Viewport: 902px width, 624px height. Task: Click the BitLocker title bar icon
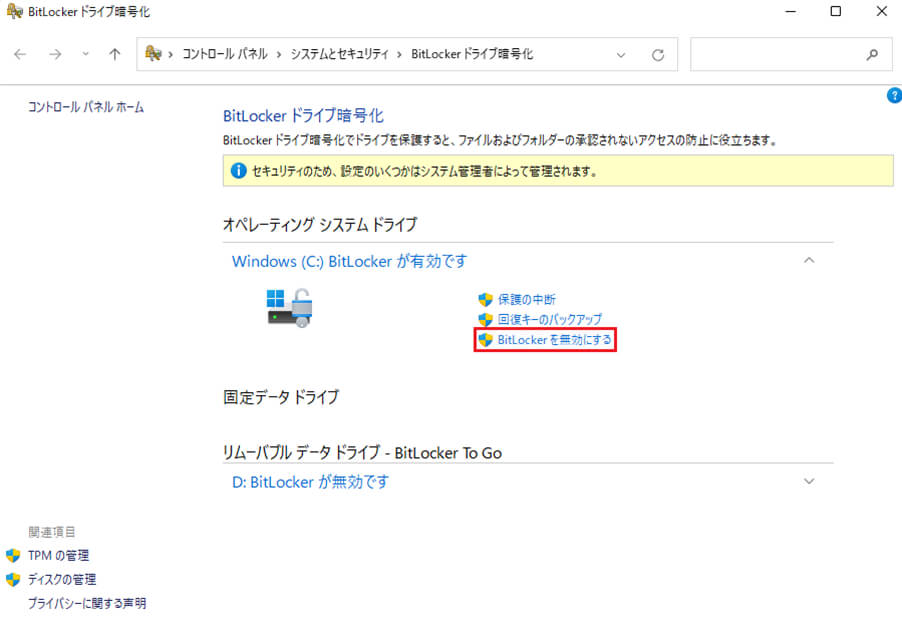pos(14,11)
